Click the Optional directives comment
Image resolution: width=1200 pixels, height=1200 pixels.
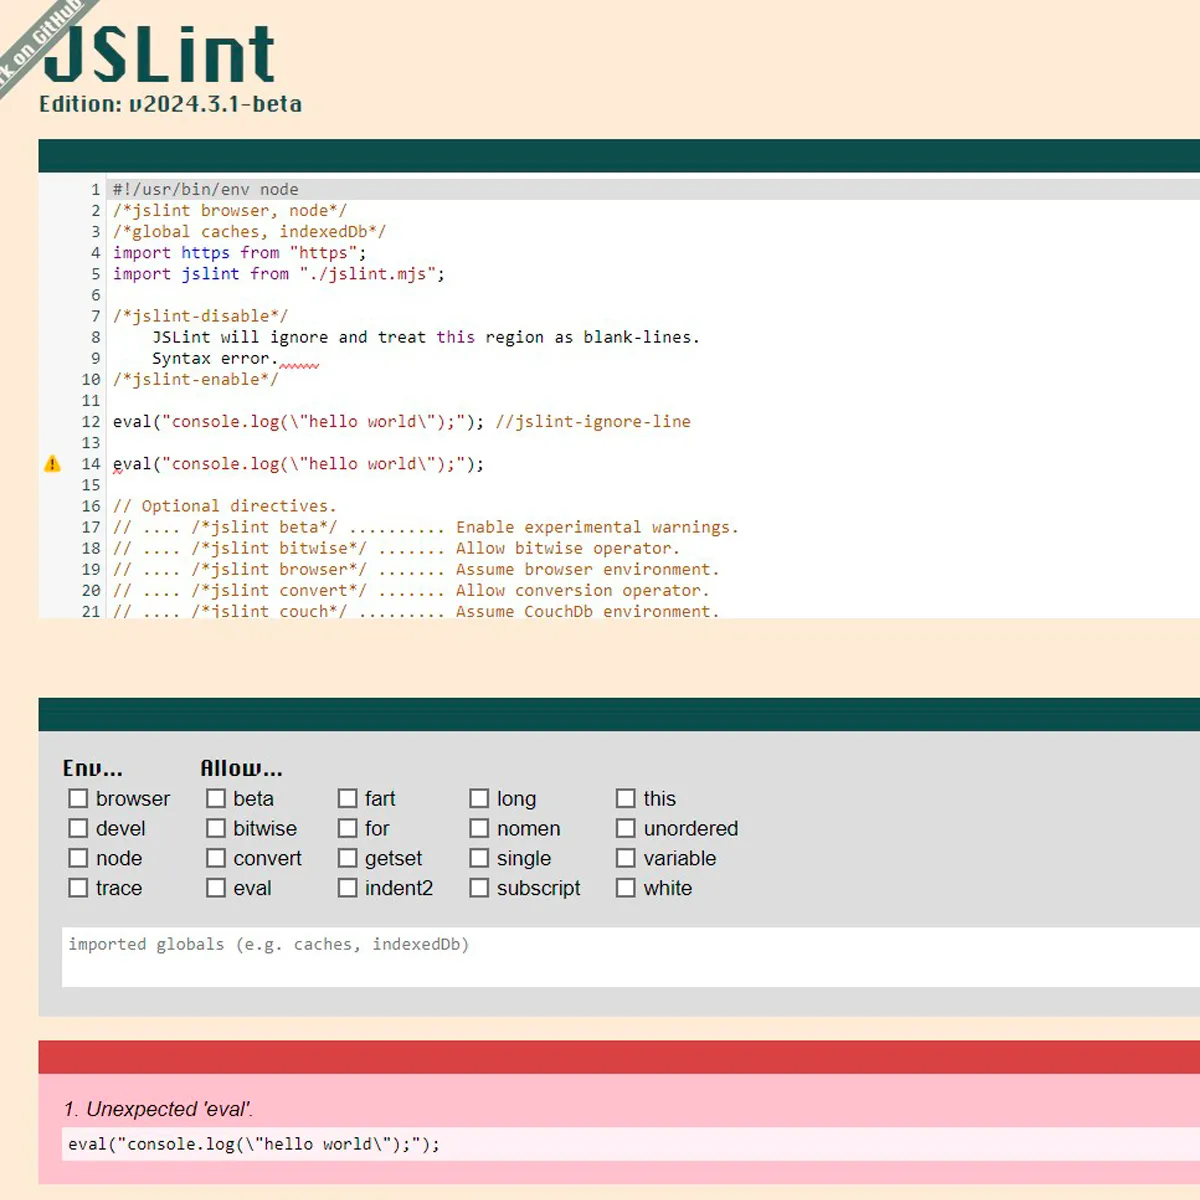(x=224, y=506)
